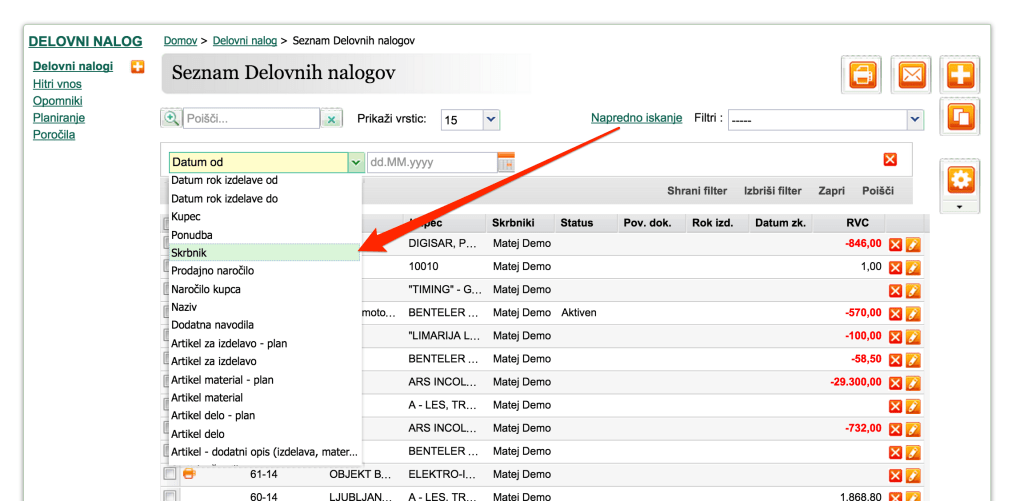The width and height of the screenshot is (1024, 501).
Task: Sort by the Skrbniki column header
Action: [513, 223]
